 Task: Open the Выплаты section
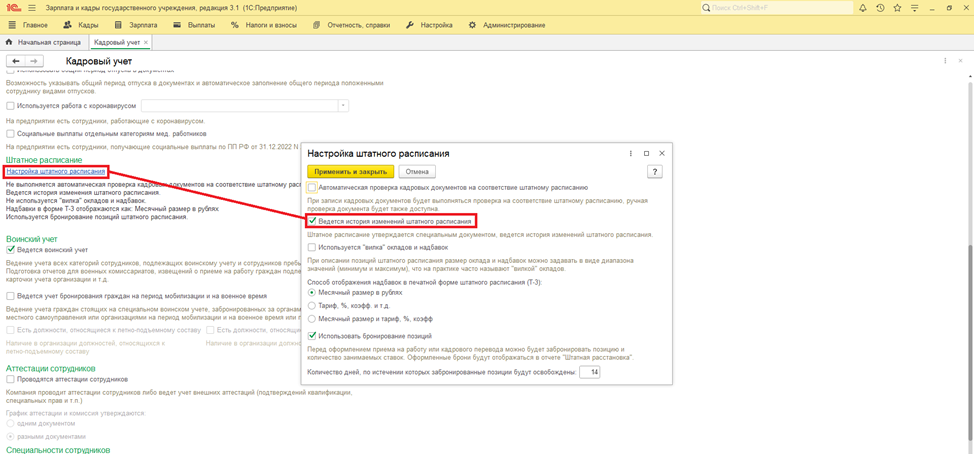pos(194,25)
